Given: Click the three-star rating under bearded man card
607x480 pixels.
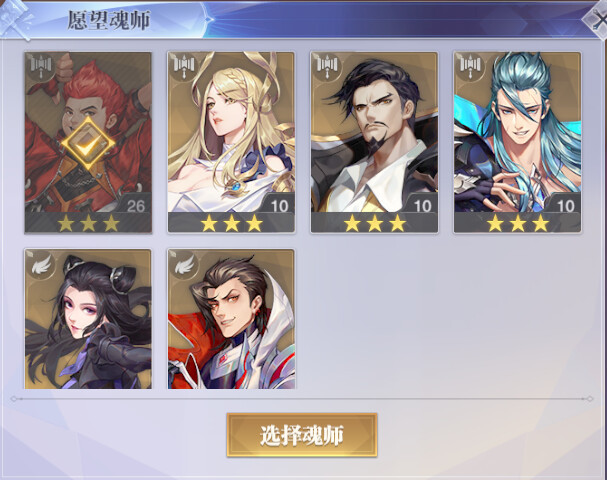Looking at the screenshot, I should 375,223.
